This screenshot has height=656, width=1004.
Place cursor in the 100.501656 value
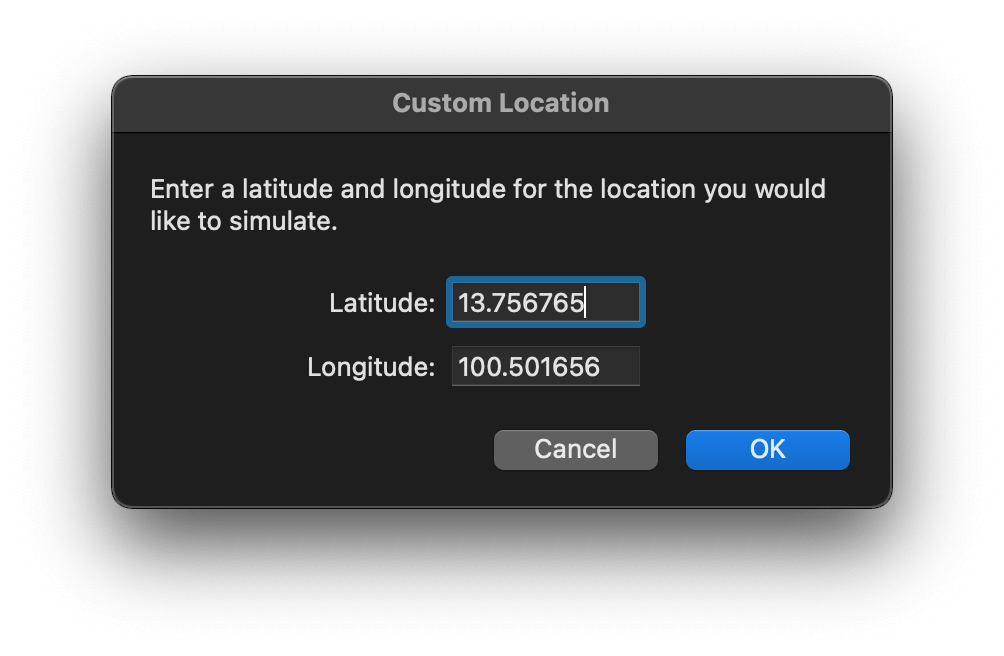click(x=529, y=367)
